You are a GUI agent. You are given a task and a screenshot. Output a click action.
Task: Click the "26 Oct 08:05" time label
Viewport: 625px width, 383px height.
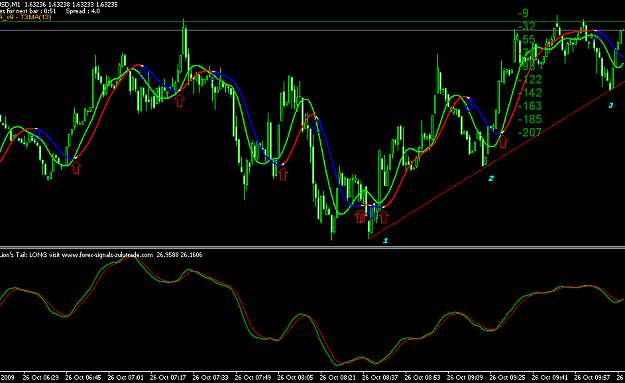pos(295,377)
